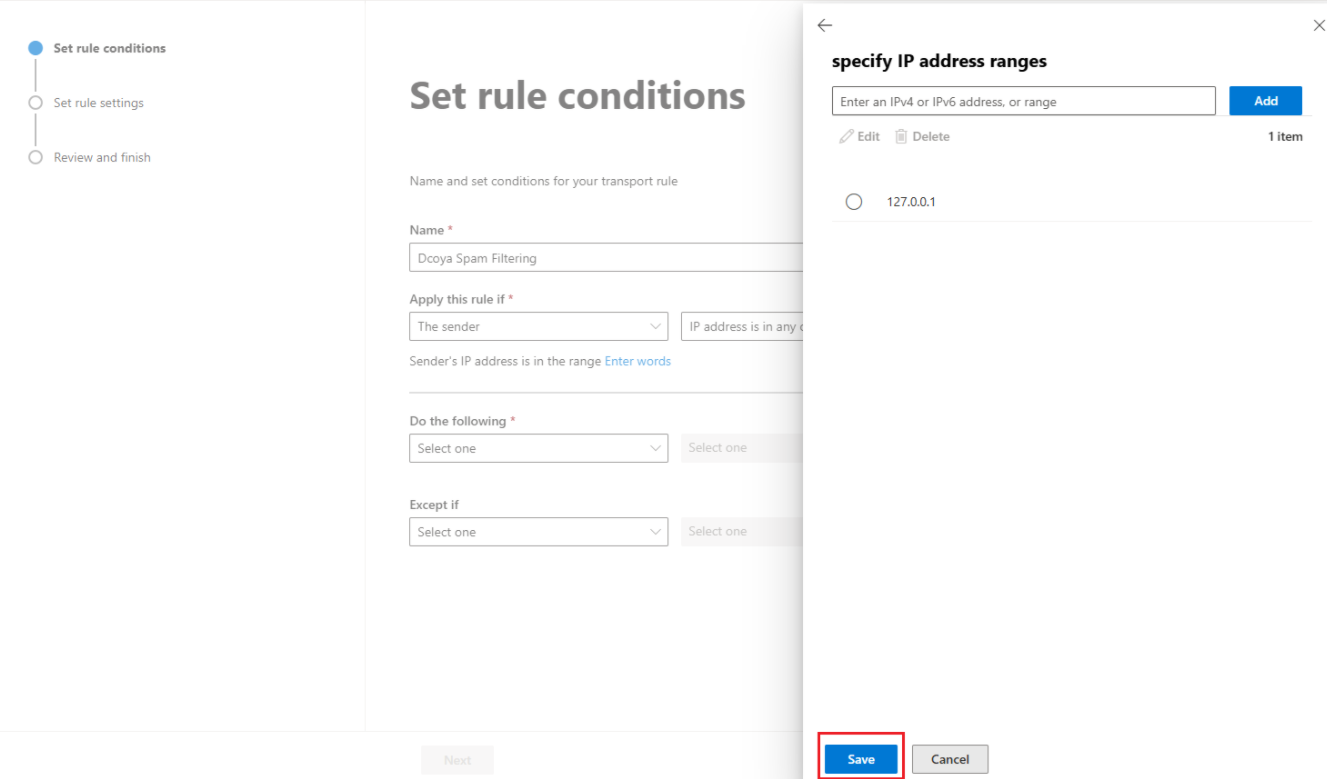Go to the Review and finish step
Screen dimensions: 1327x779
click(x=102, y=158)
